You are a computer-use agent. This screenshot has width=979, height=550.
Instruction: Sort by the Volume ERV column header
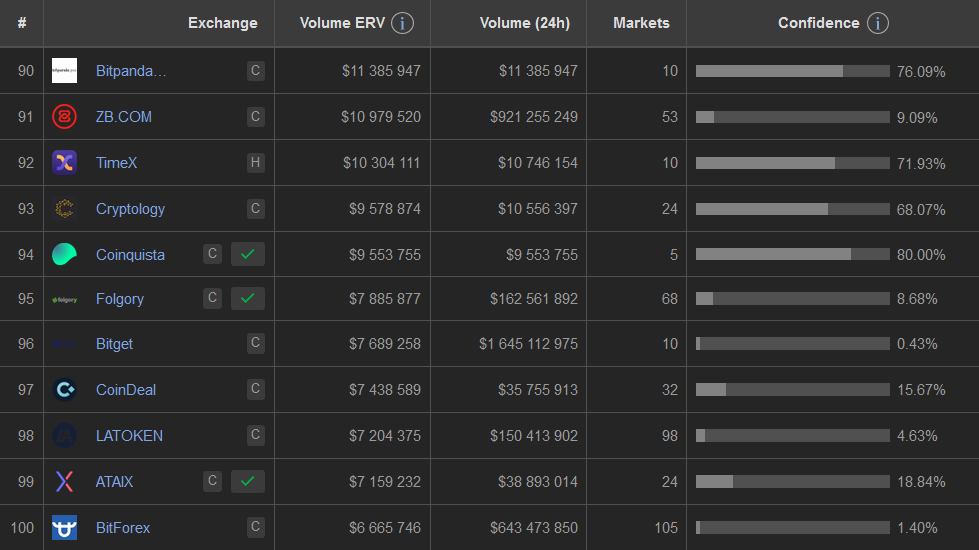(x=342, y=23)
